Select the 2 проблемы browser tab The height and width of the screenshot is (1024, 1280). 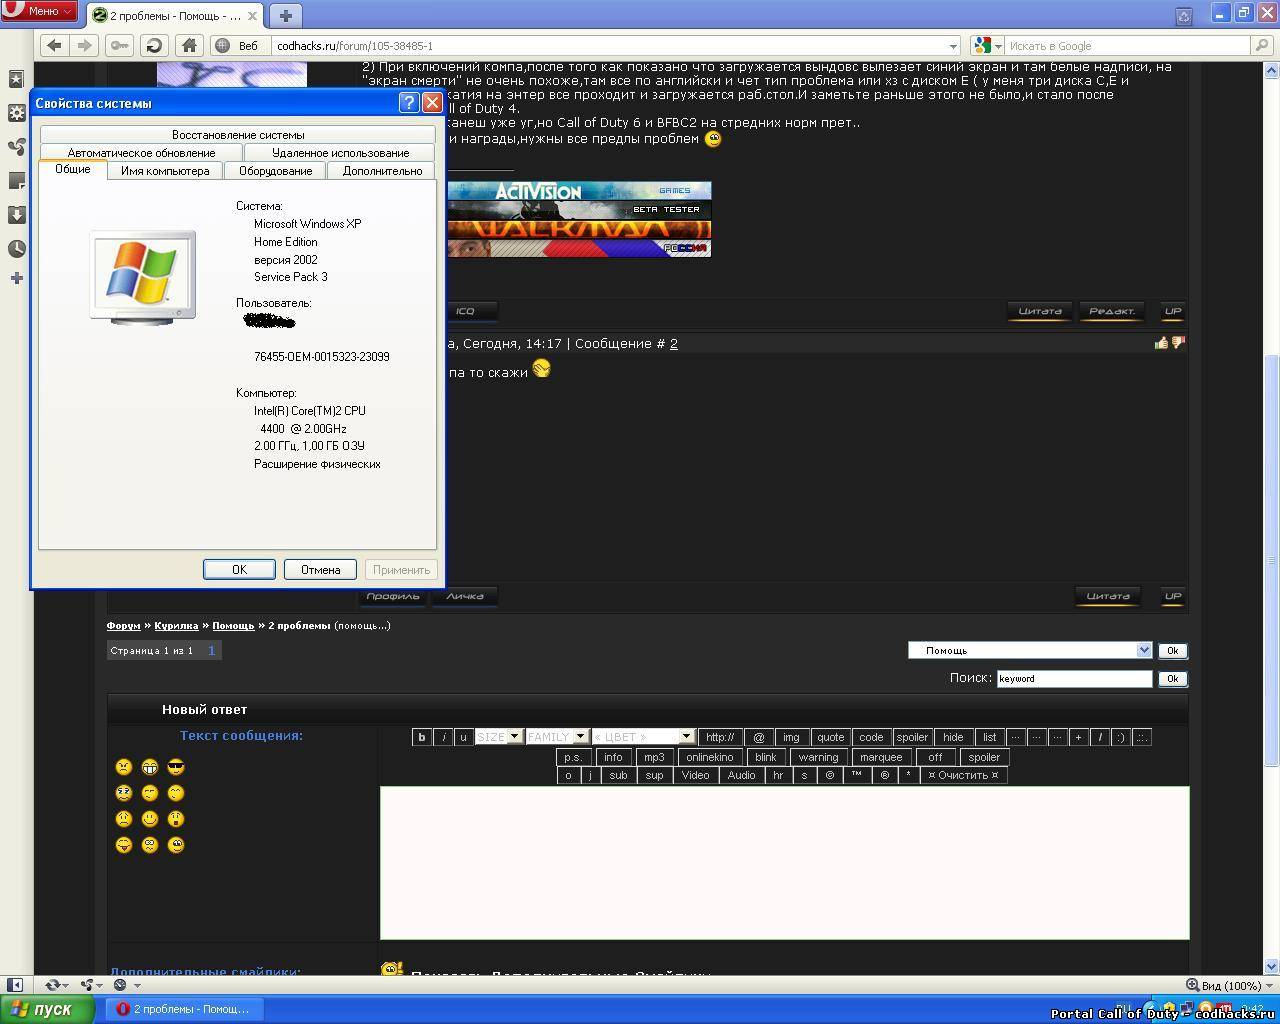[x=175, y=16]
